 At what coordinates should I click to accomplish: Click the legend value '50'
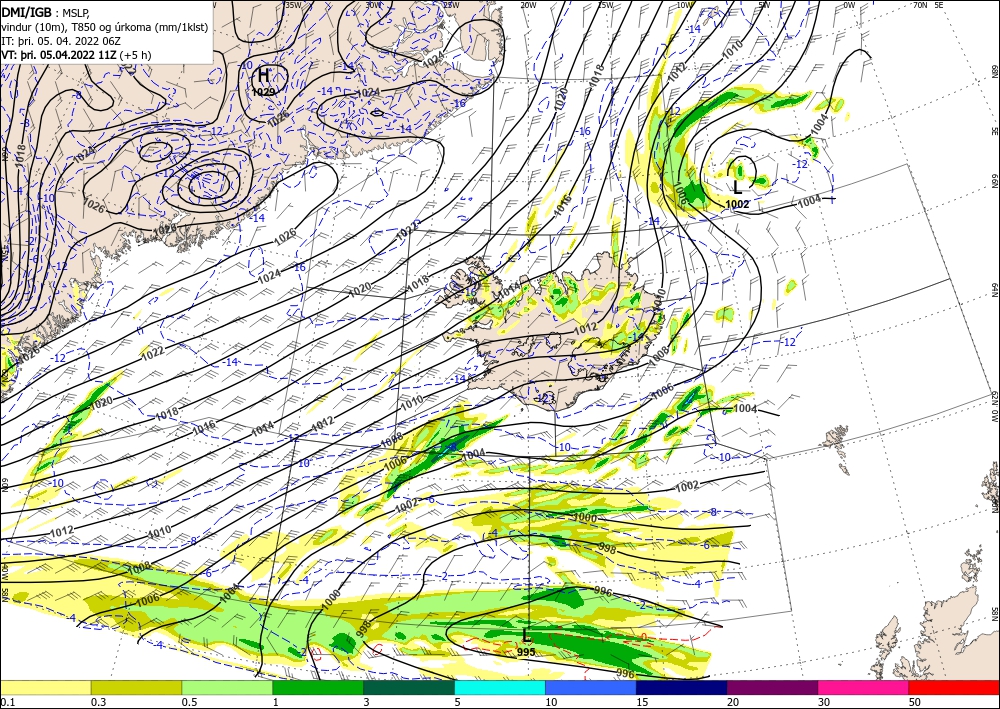[915, 702]
